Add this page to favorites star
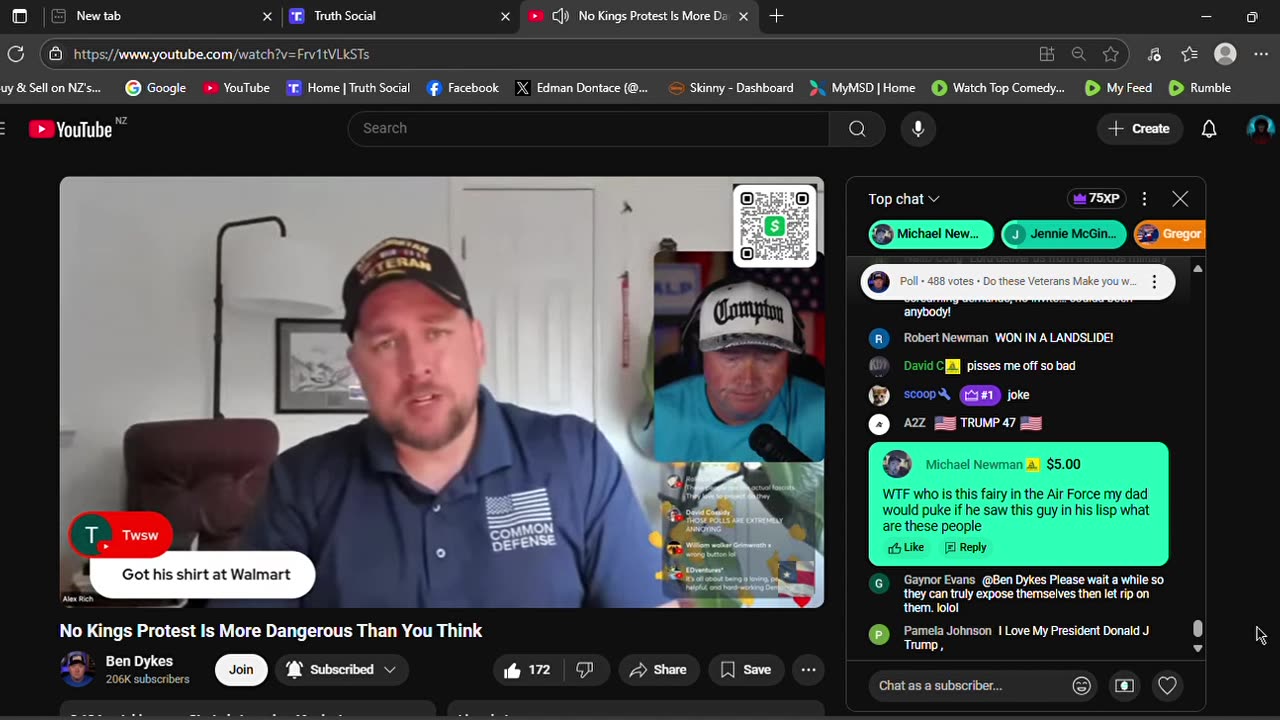This screenshot has height=720, width=1280. click(x=1111, y=54)
